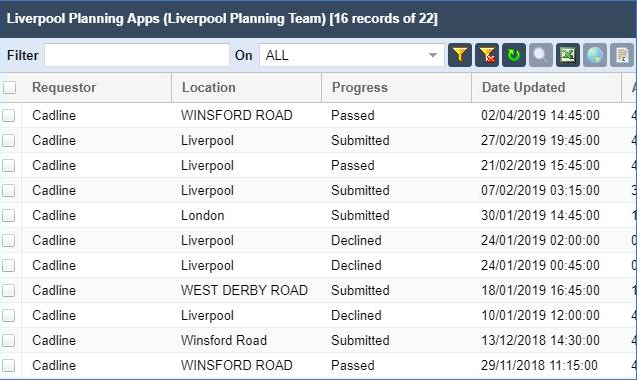Viewport: 638px width, 382px height.
Task: Click Submitted status in the London row
Action: 360,216
